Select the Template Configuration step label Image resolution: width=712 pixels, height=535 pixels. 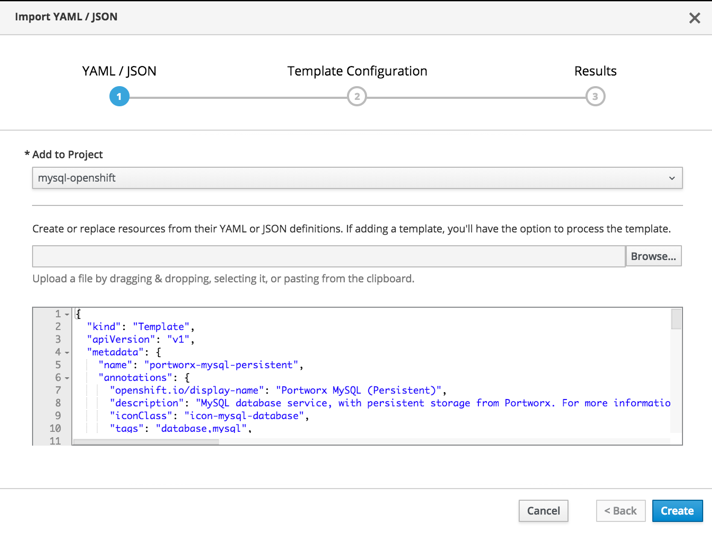357,71
